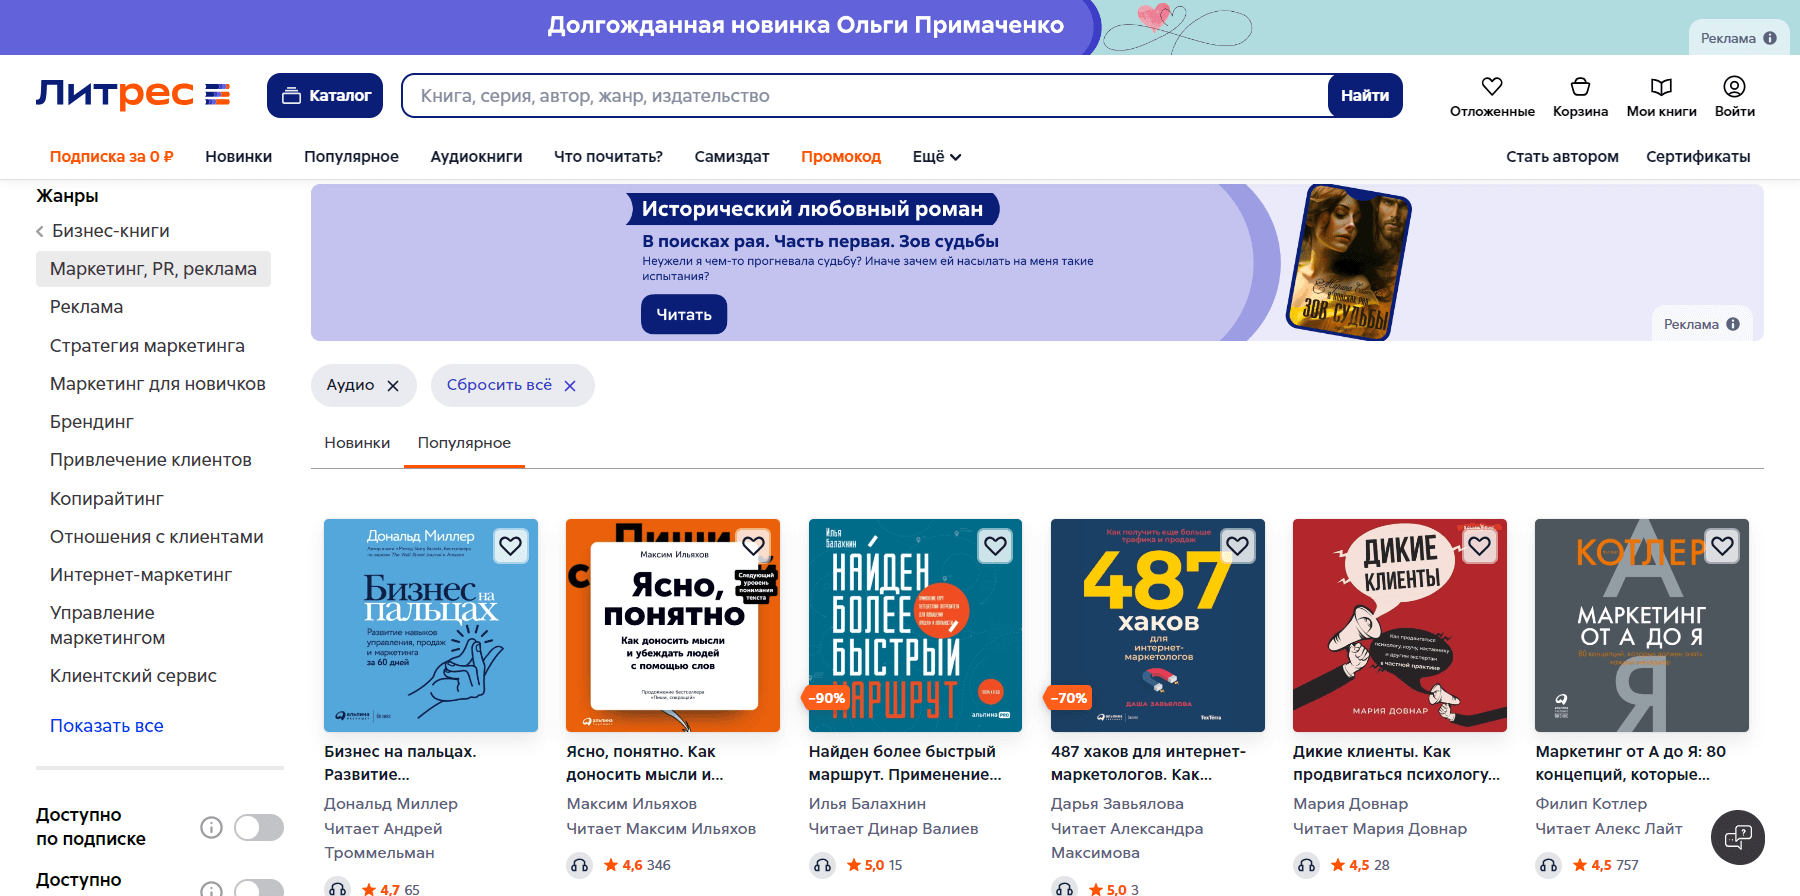Open the Корзина basket icon
The image size is (1800, 896).
tap(1580, 87)
